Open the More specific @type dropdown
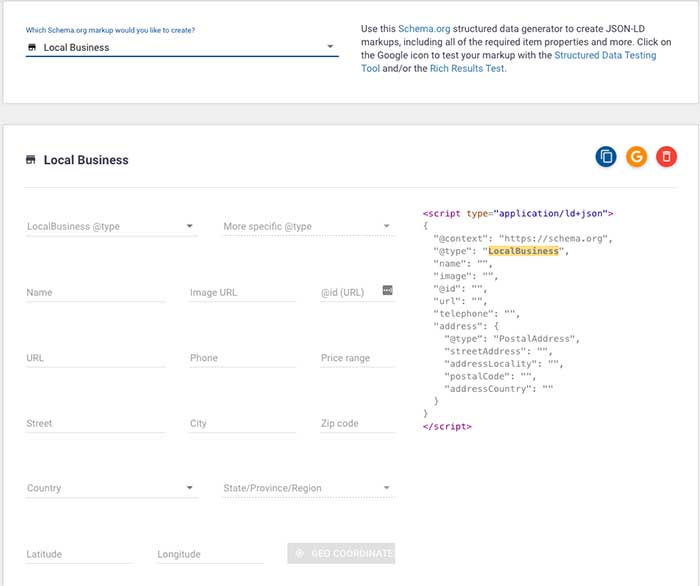This screenshot has height=586, width=700. coord(308,226)
